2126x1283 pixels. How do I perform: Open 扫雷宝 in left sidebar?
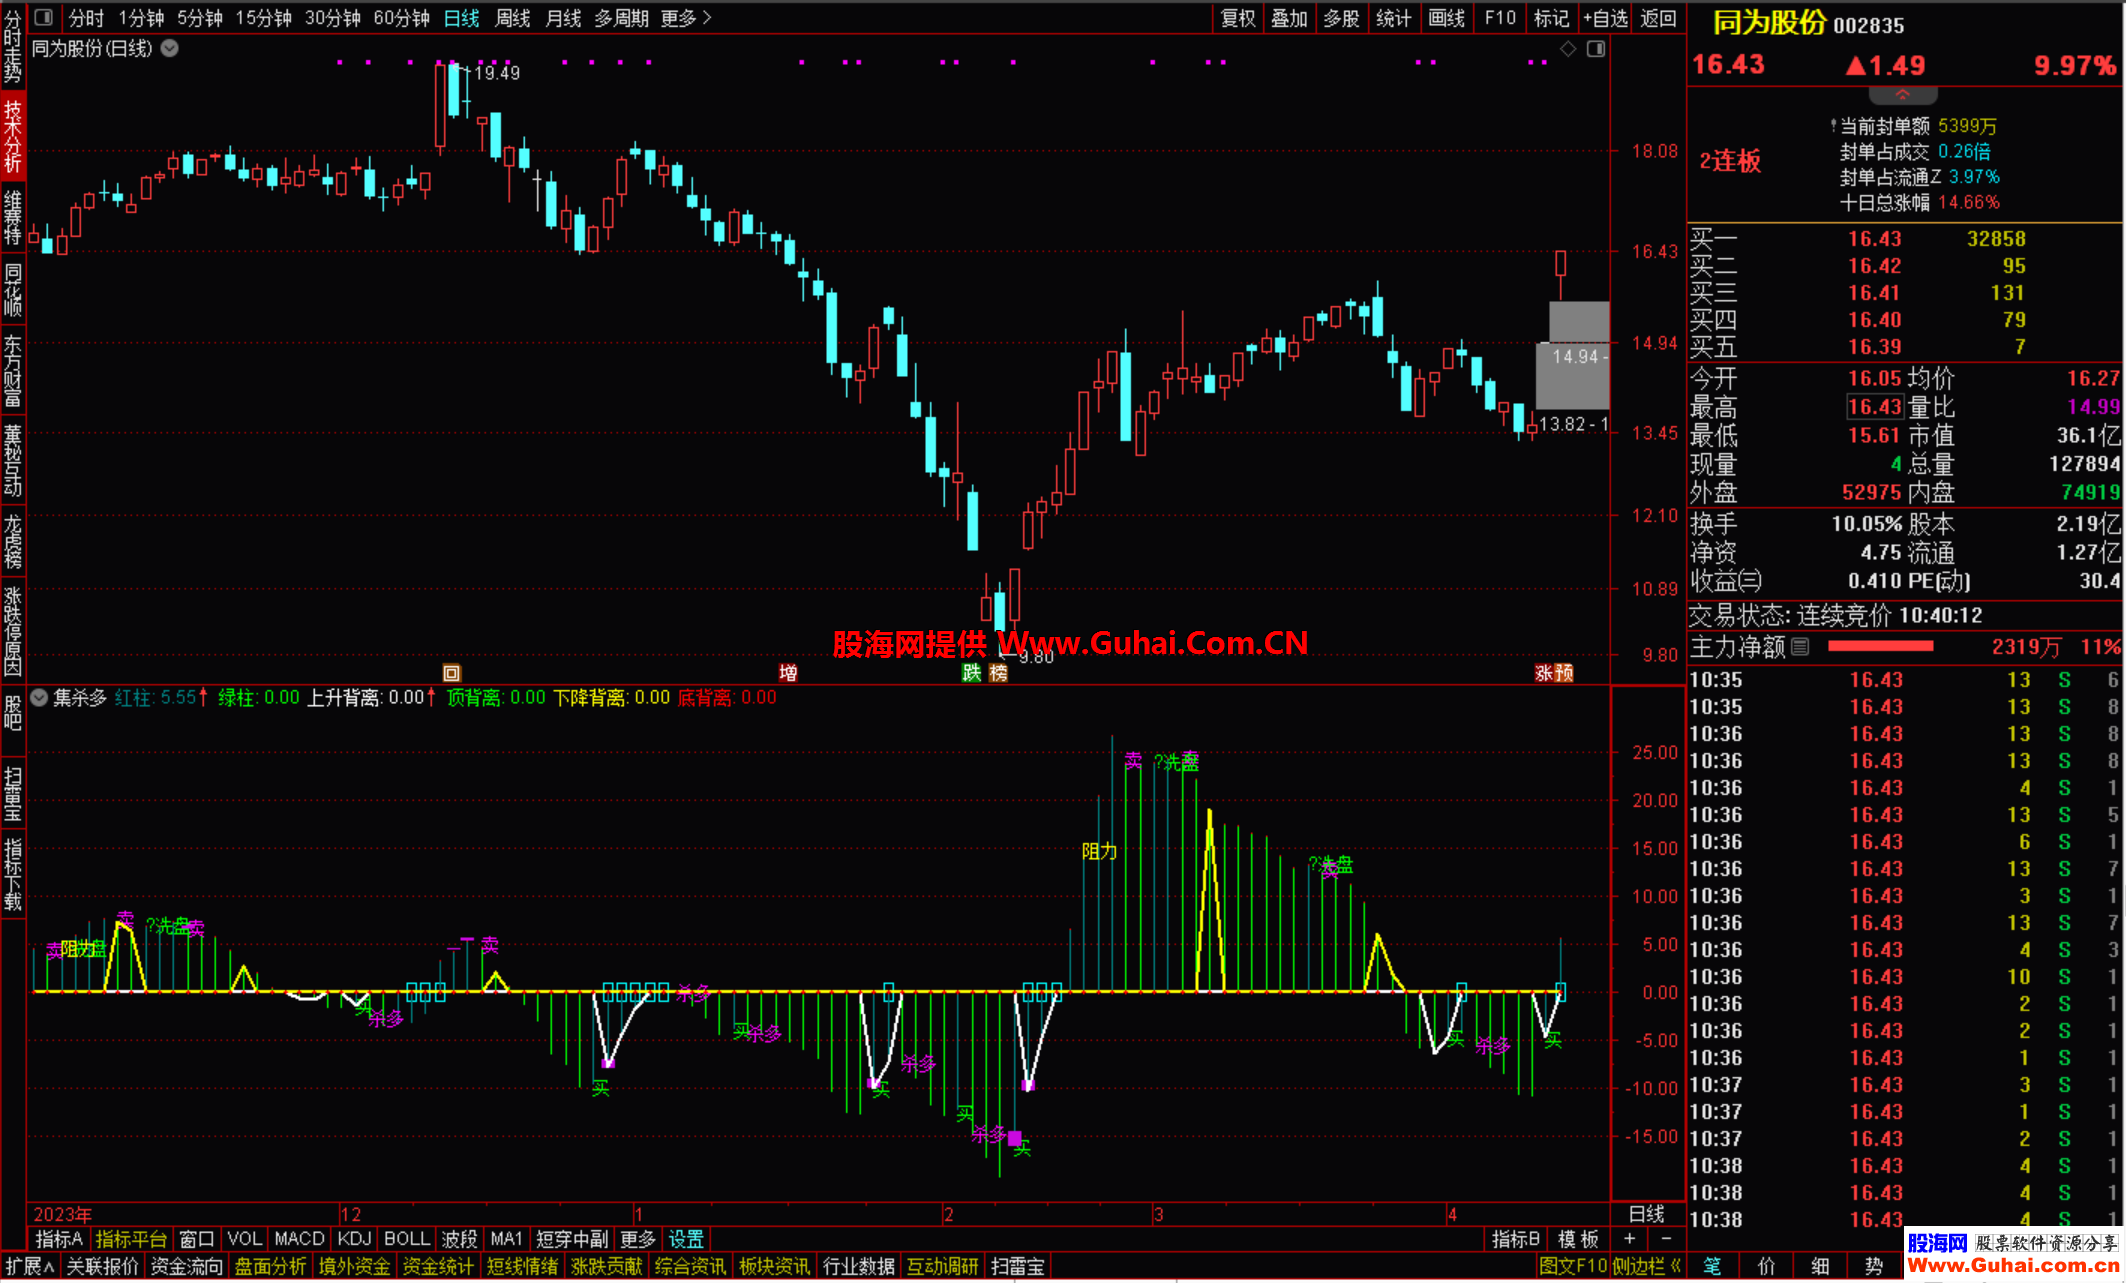pos(12,794)
